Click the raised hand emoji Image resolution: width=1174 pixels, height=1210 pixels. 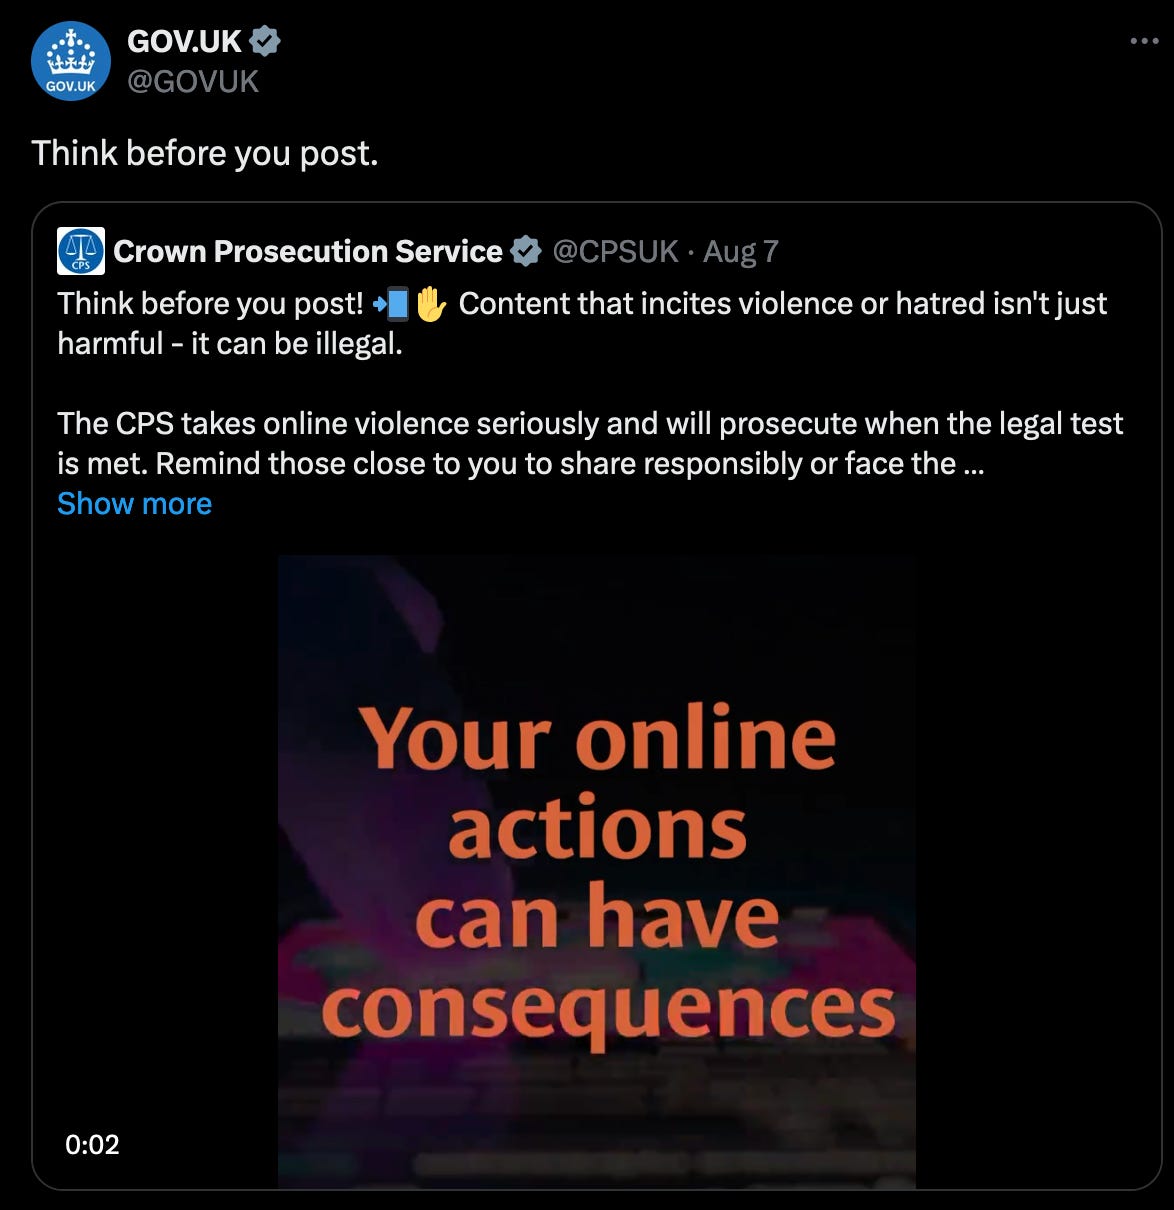point(431,303)
